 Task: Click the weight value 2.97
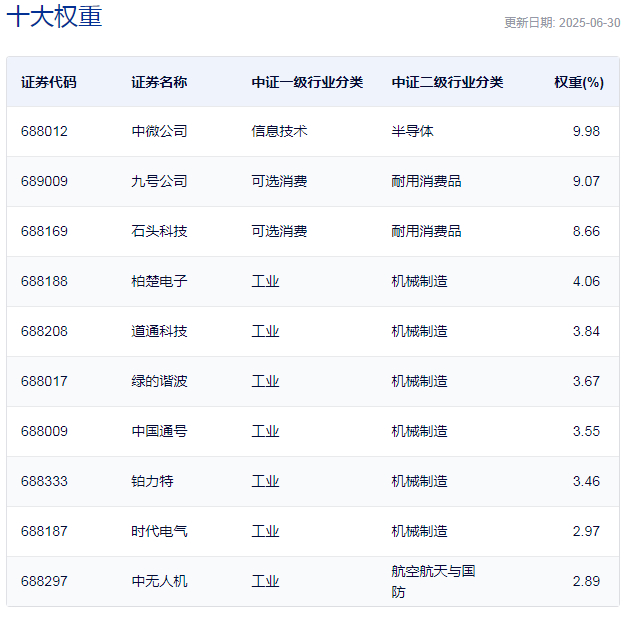pyautogui.click(x=586, y=531)
